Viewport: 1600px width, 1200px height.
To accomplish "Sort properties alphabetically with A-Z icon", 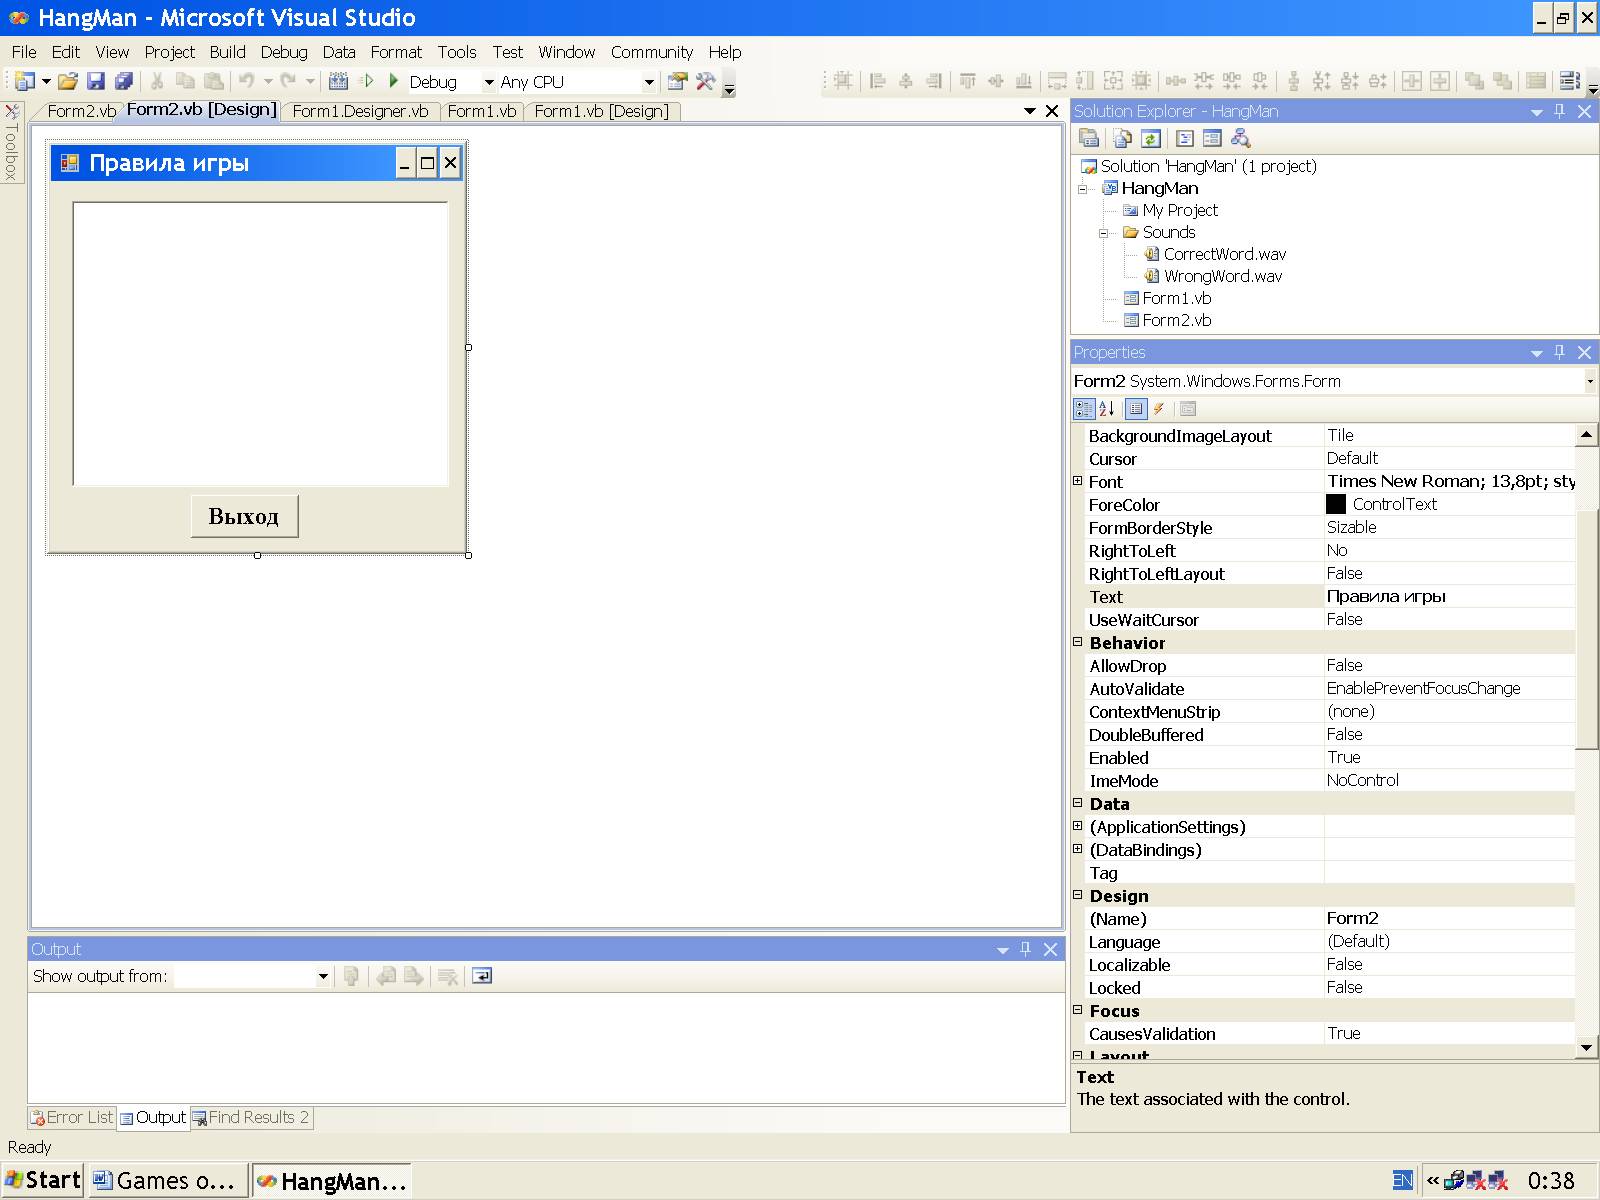I will (1107, 408).
